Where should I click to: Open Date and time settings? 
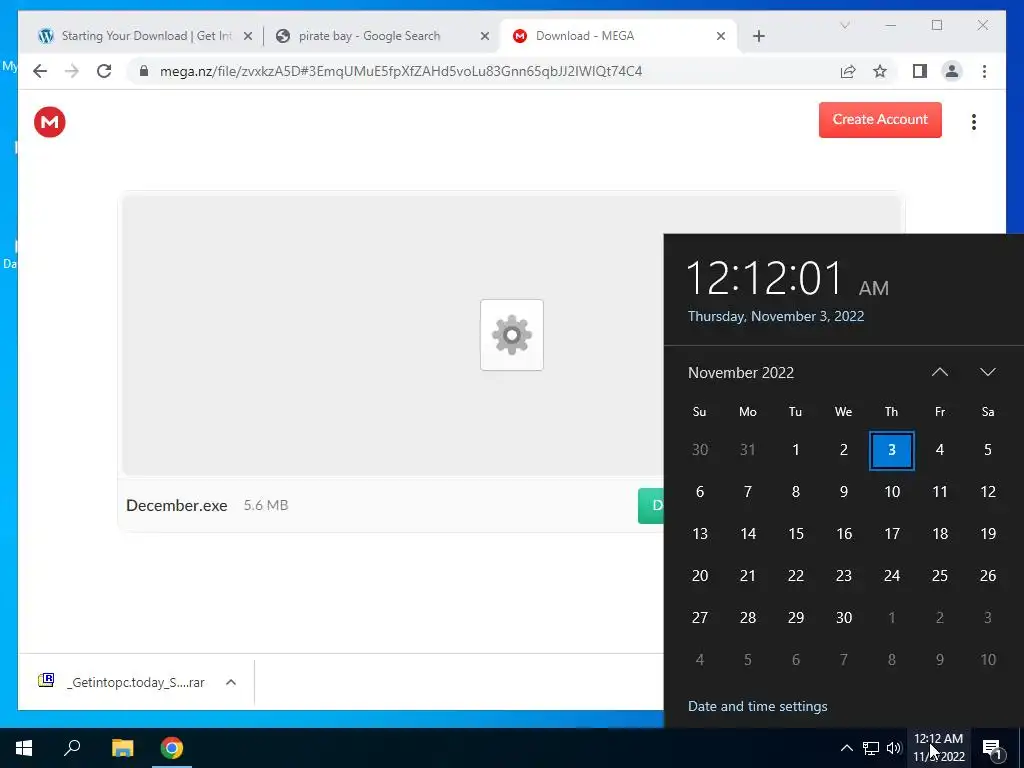757,706
